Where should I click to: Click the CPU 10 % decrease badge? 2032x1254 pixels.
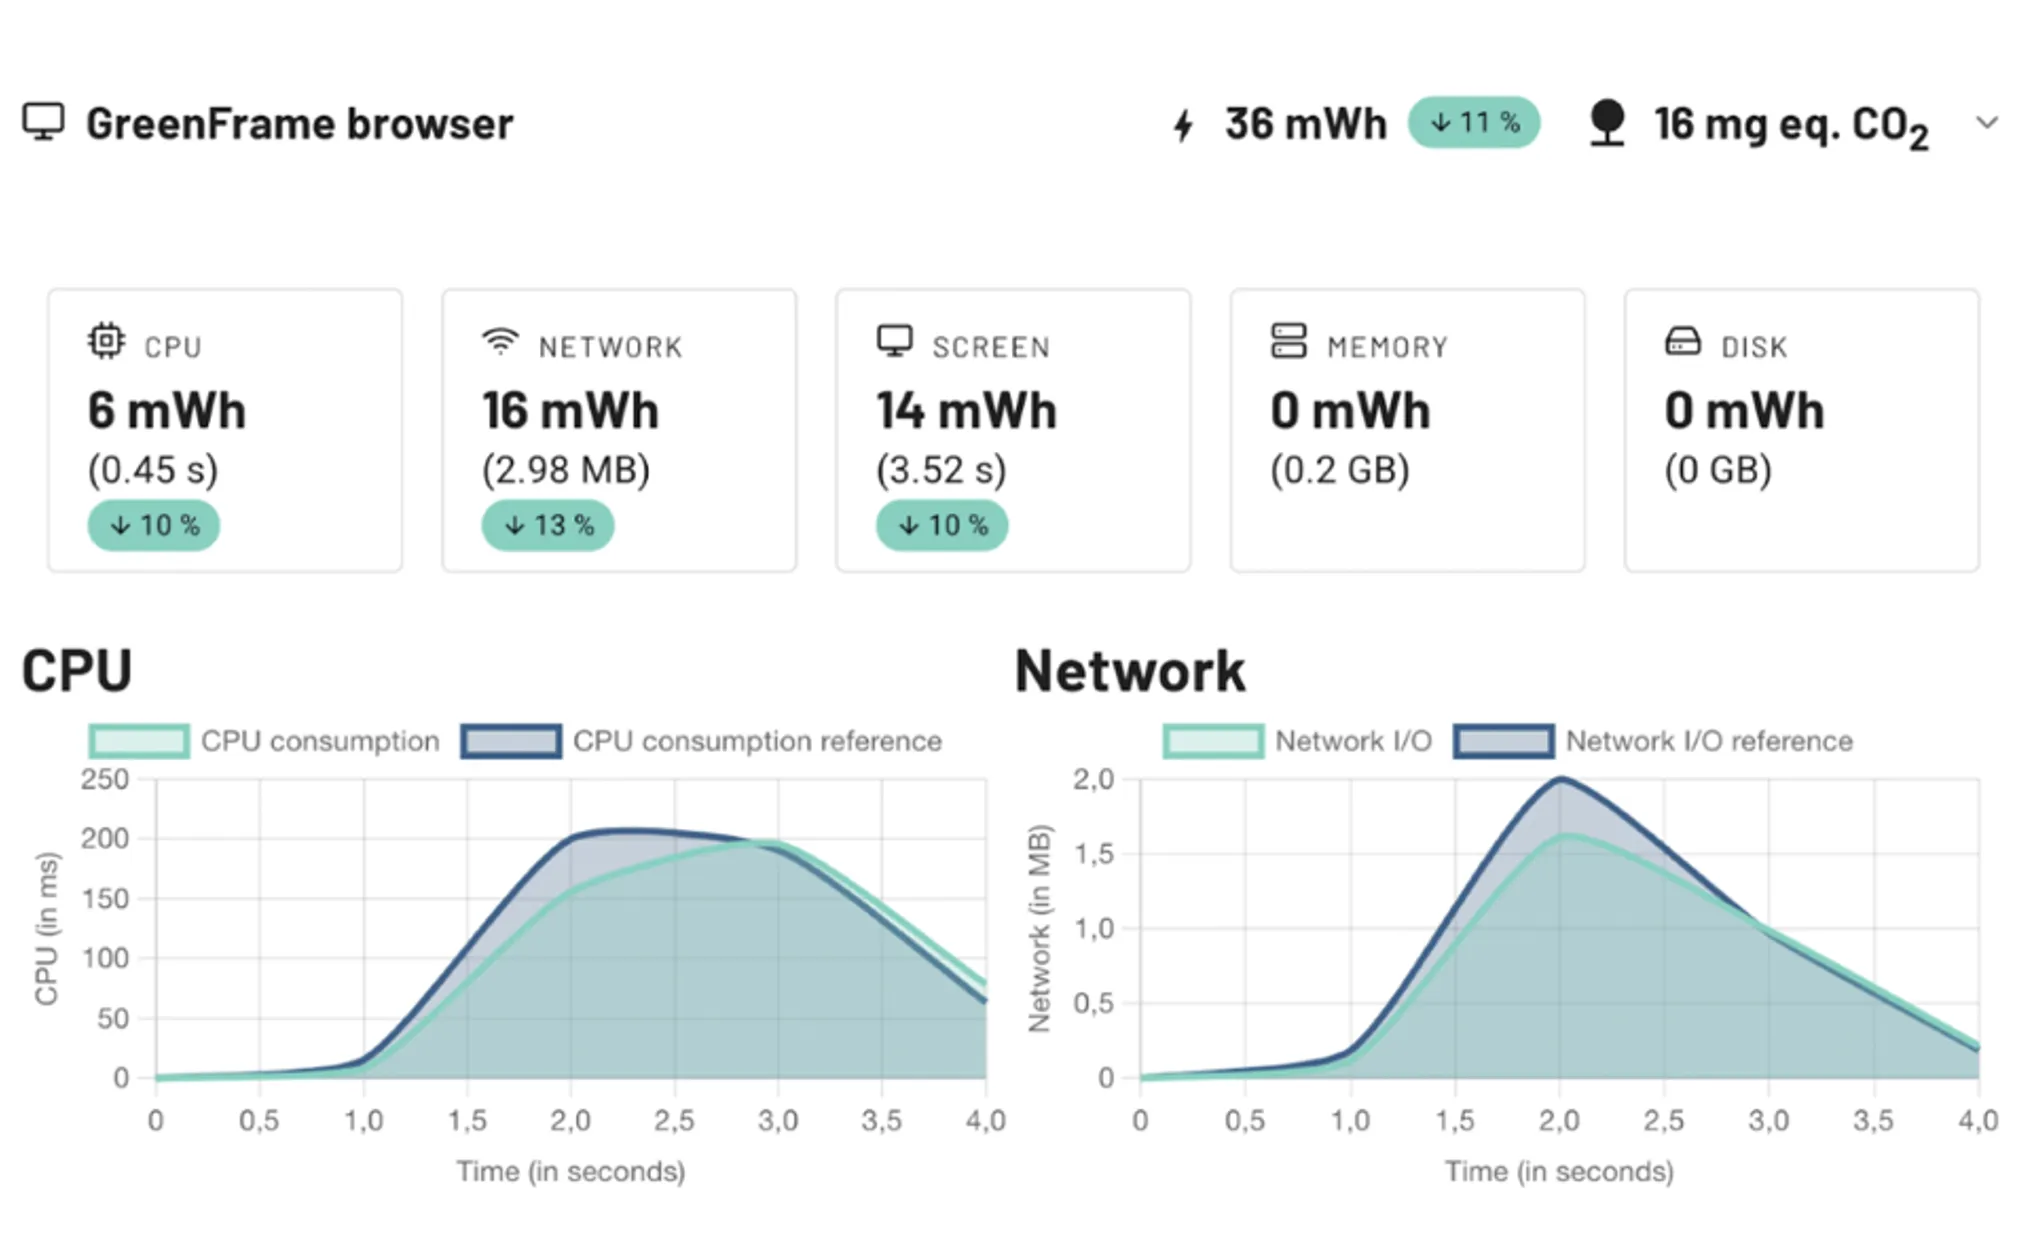click(154, 525)
